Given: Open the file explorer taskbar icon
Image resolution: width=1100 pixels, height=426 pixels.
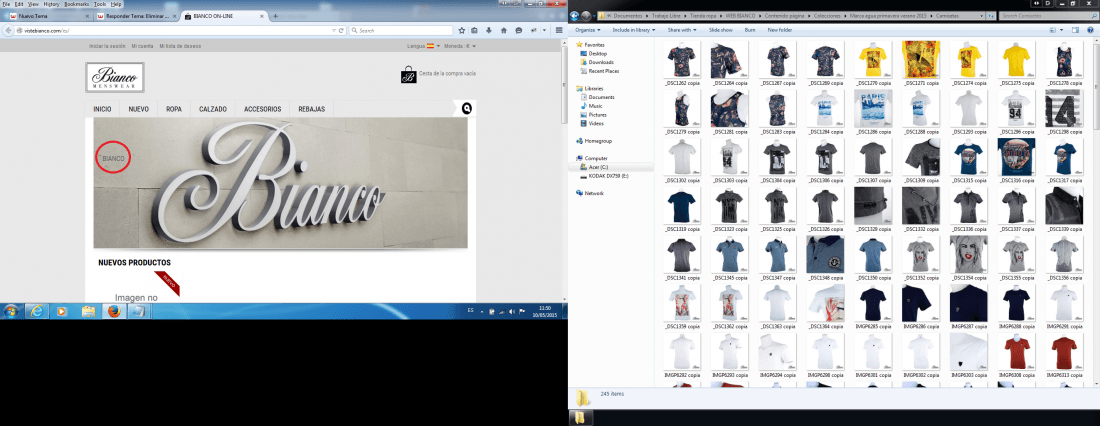Looking at the screenshot, I should click(88, 311).
